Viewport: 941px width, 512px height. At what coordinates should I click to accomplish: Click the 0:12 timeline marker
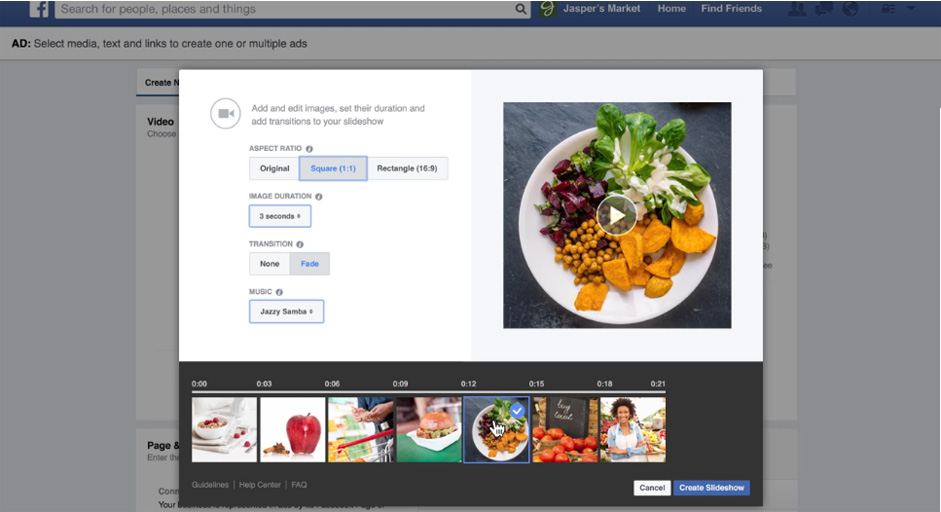[468, 384]
